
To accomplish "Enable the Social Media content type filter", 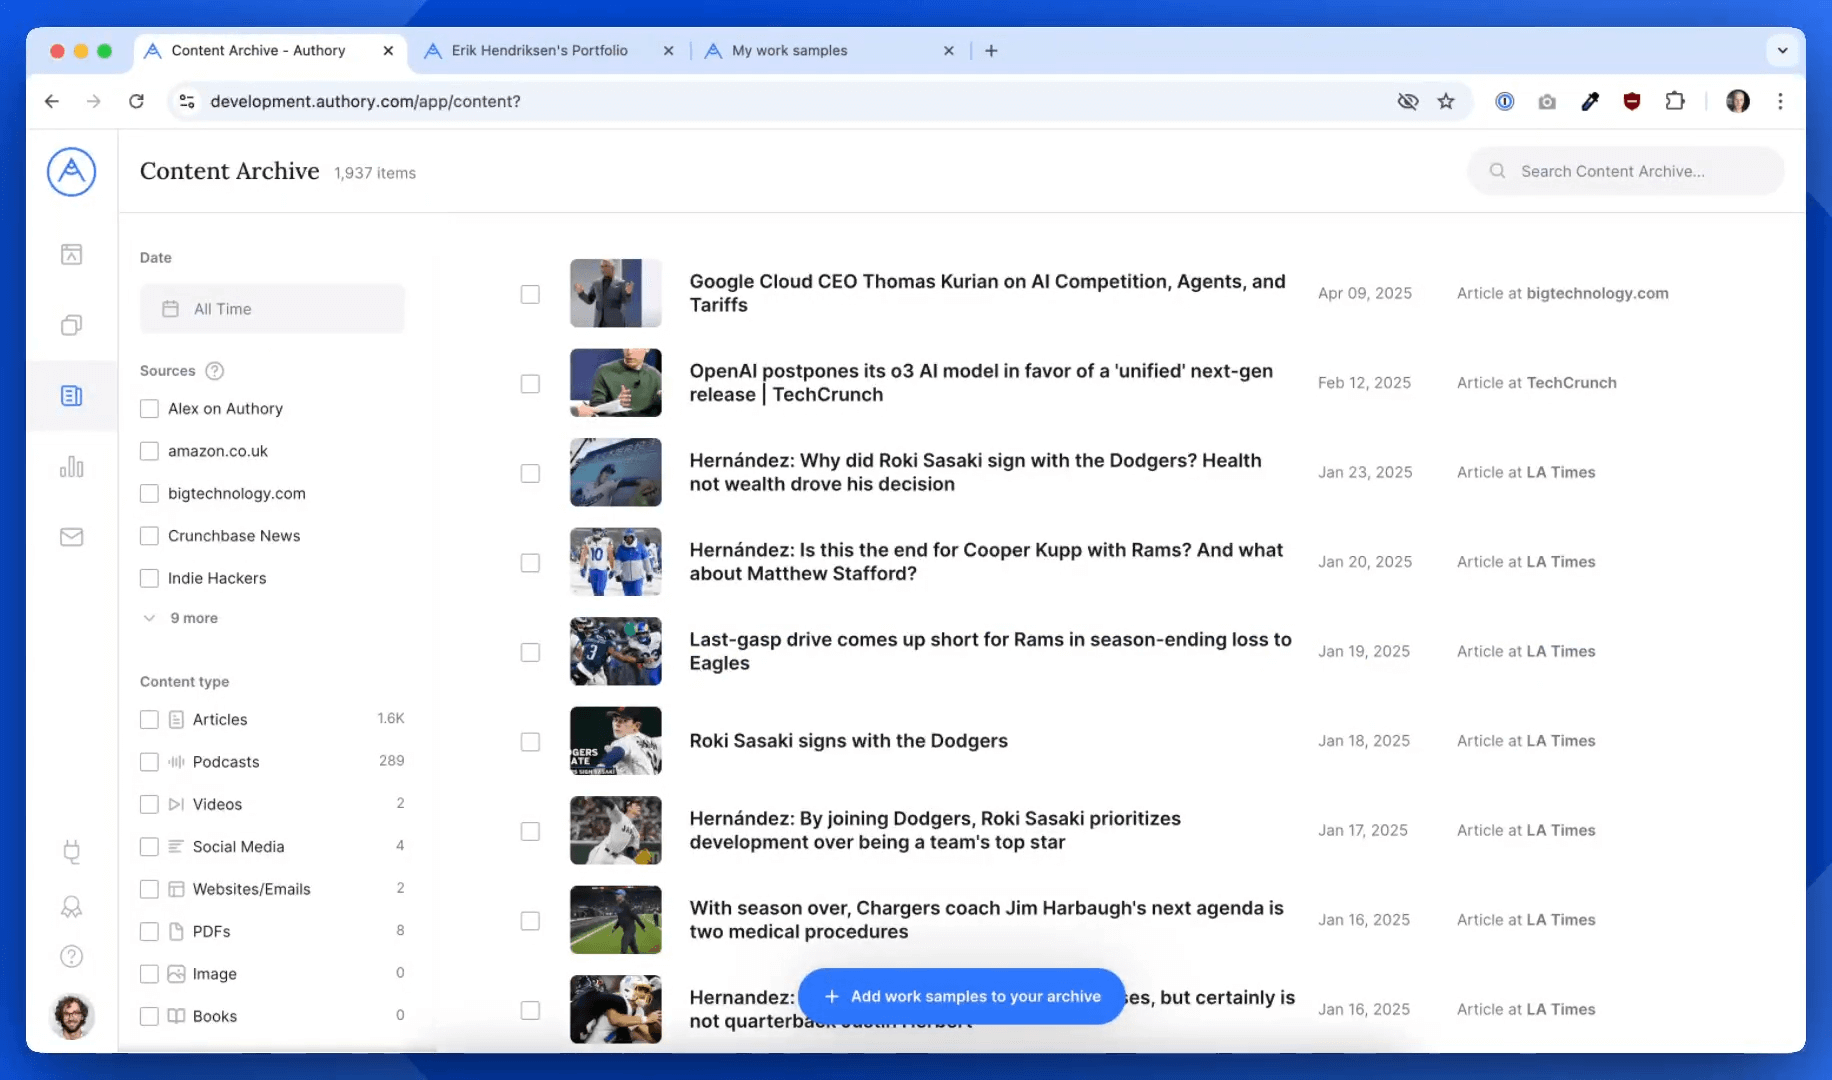I will [x=149, y=847].
